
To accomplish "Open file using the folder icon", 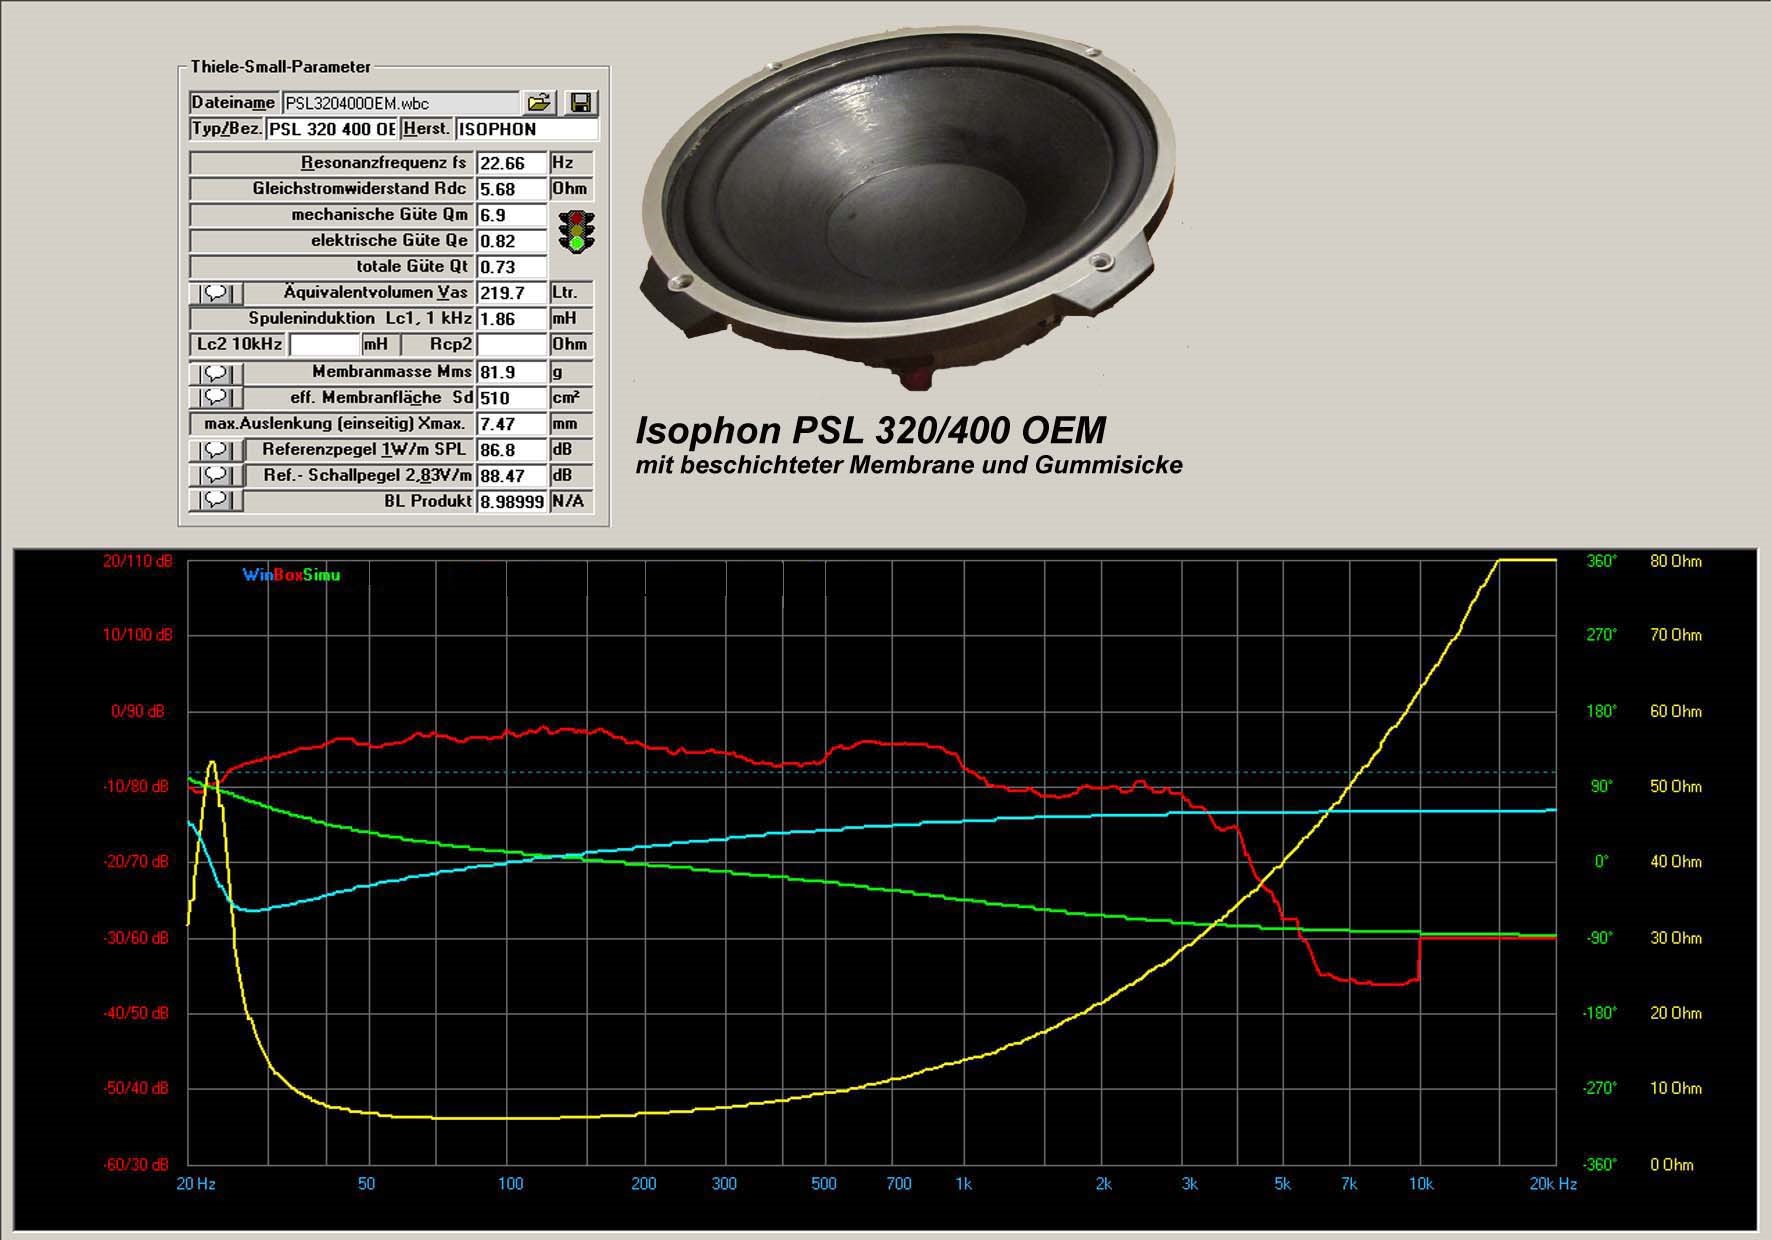I will [539, 102].
